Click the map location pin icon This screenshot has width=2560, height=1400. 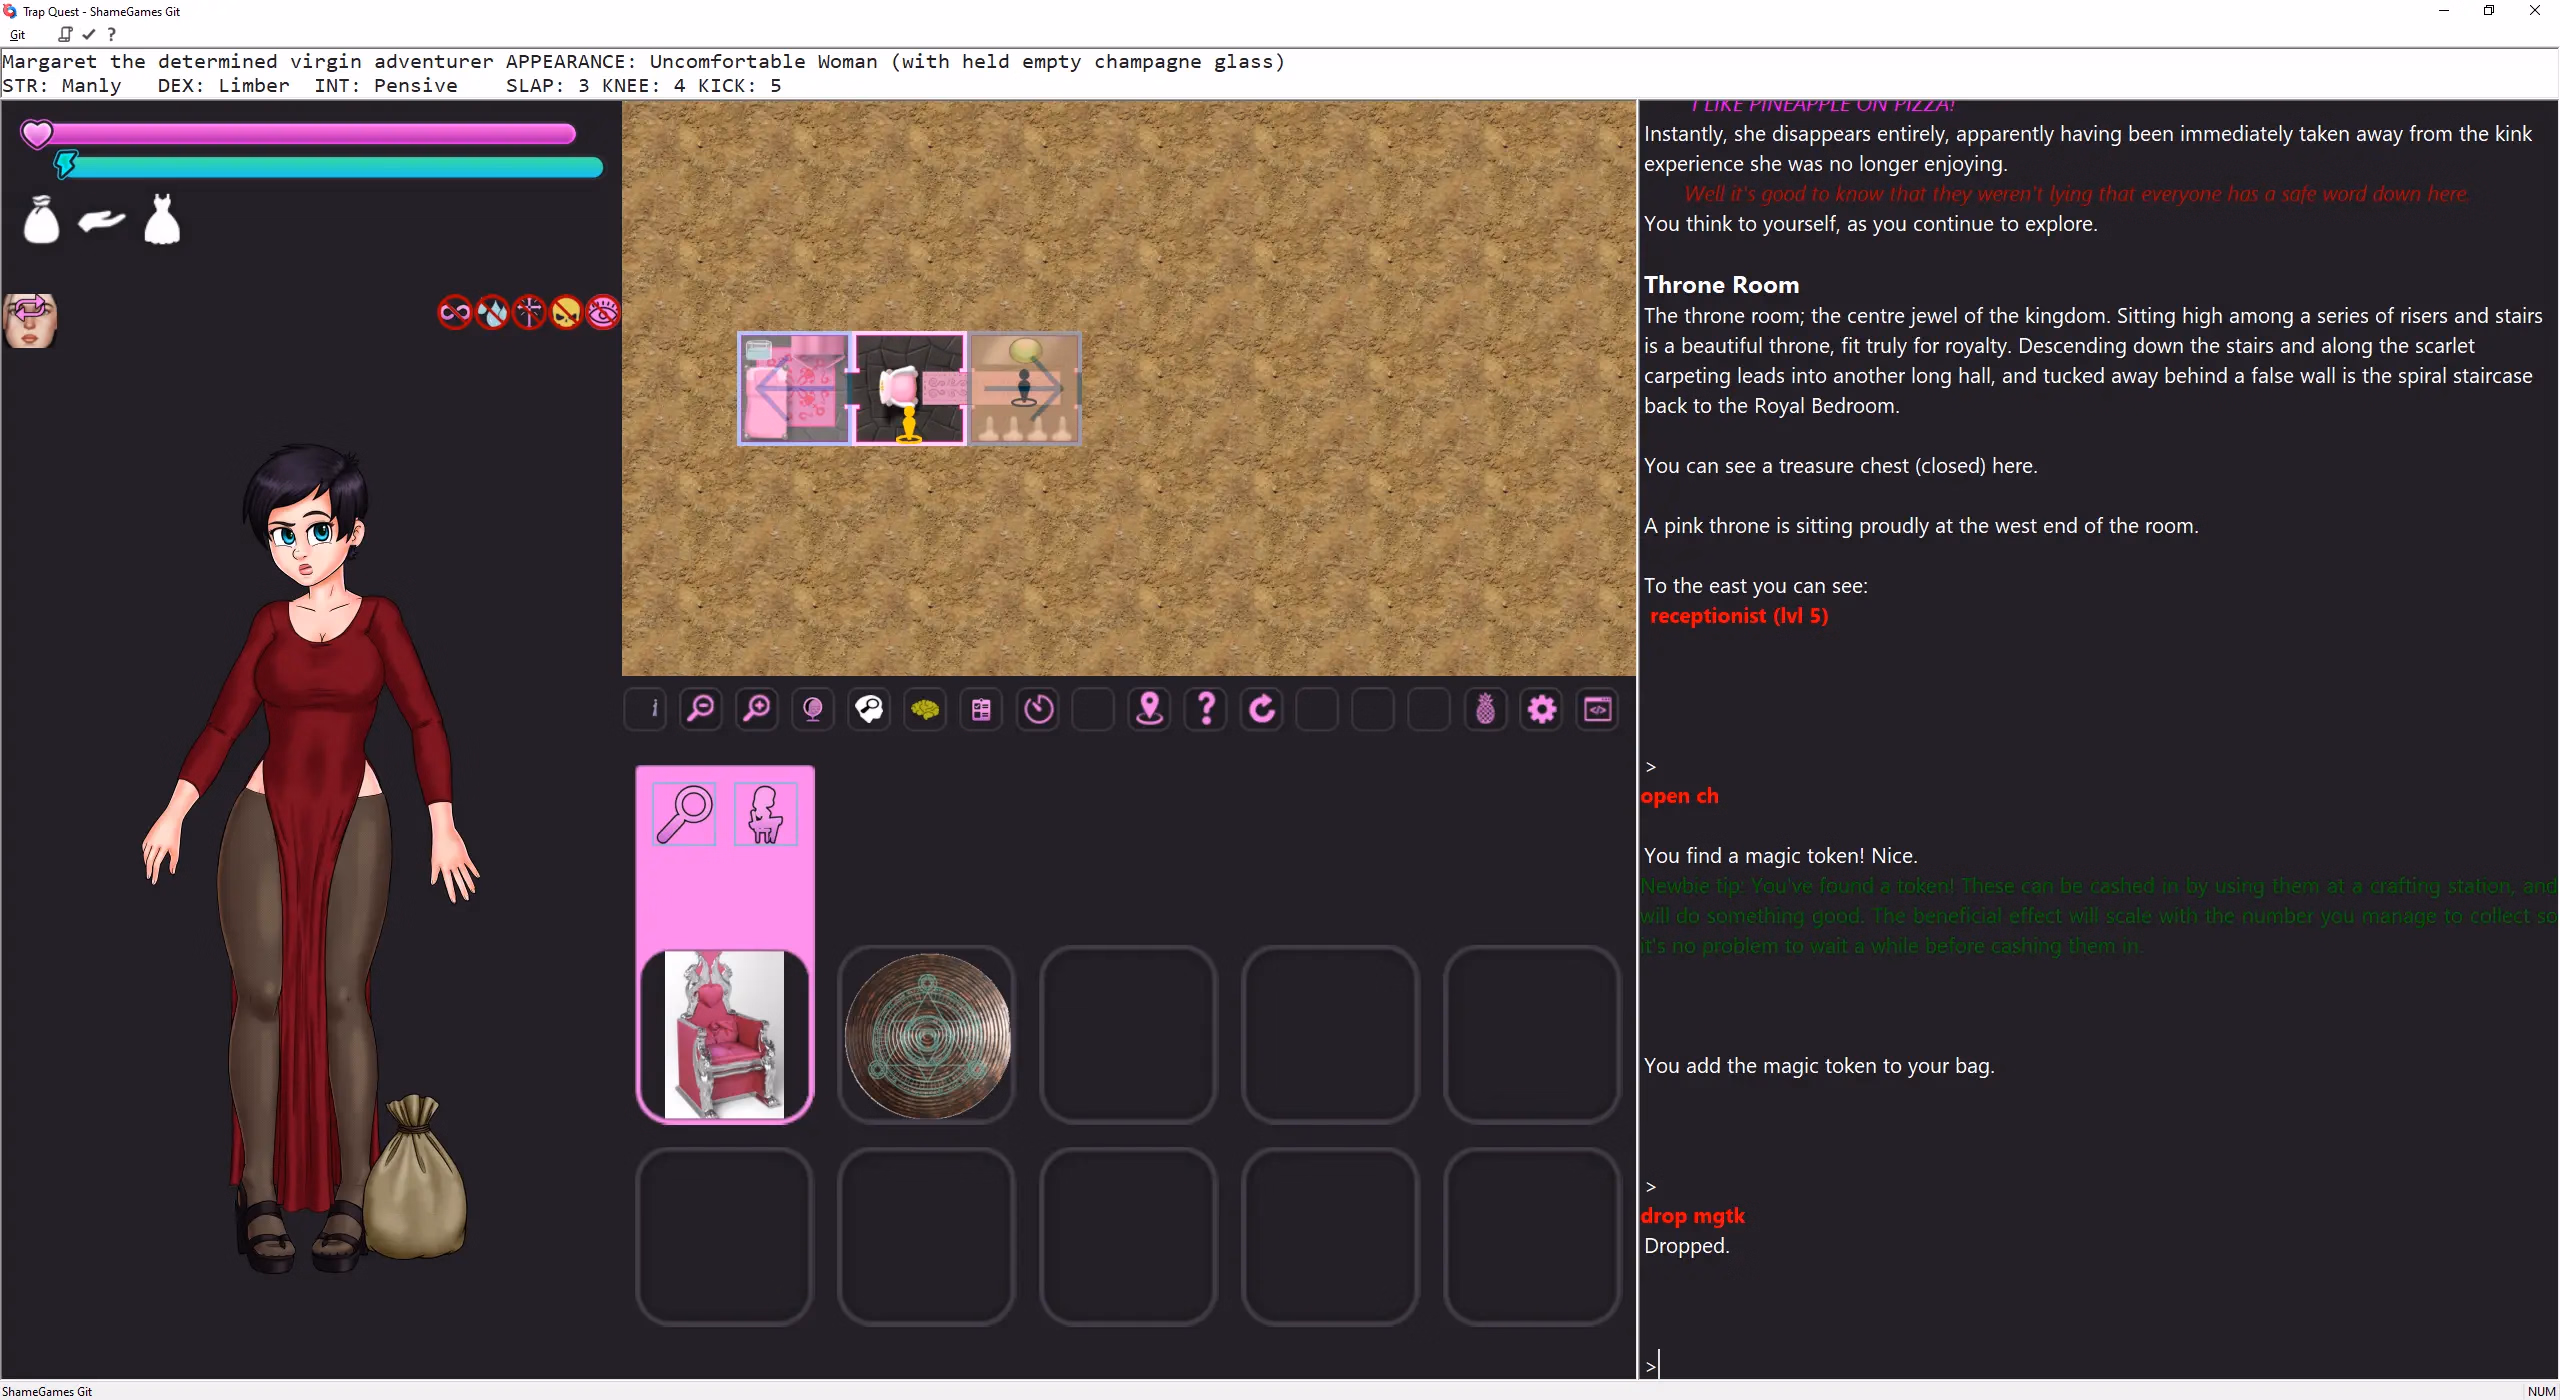point(1150,709)
